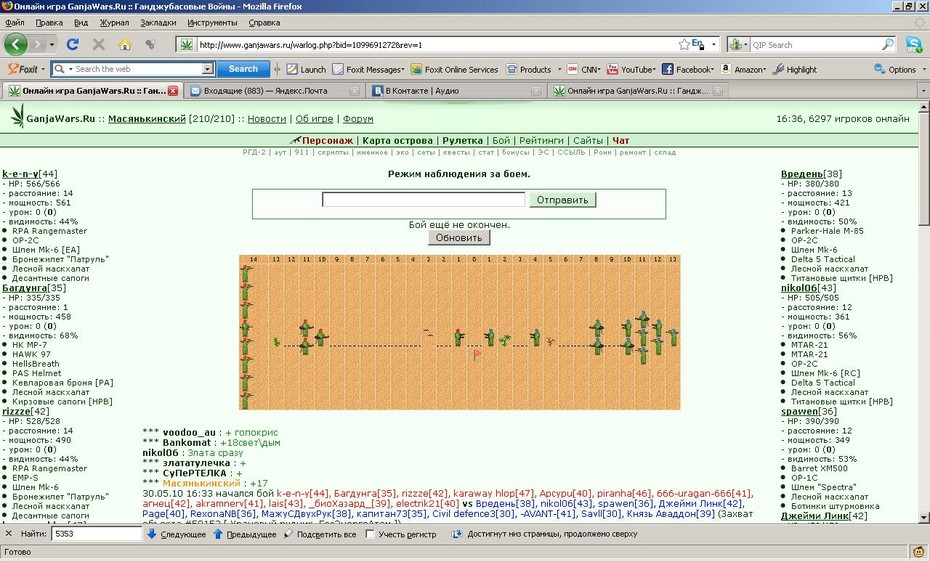Open the Инструменты menu
Screen dimensions: 930x562
(x=212, y=23)
